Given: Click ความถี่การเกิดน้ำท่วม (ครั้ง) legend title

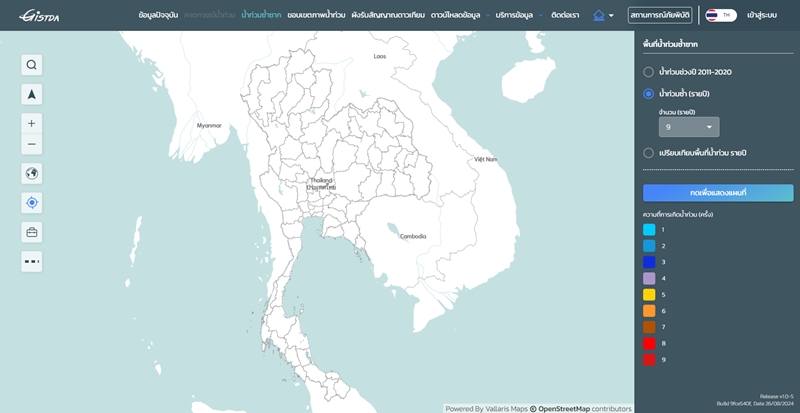Looking at the screenshot, I should pyautogui.click(x=678, y=214).
